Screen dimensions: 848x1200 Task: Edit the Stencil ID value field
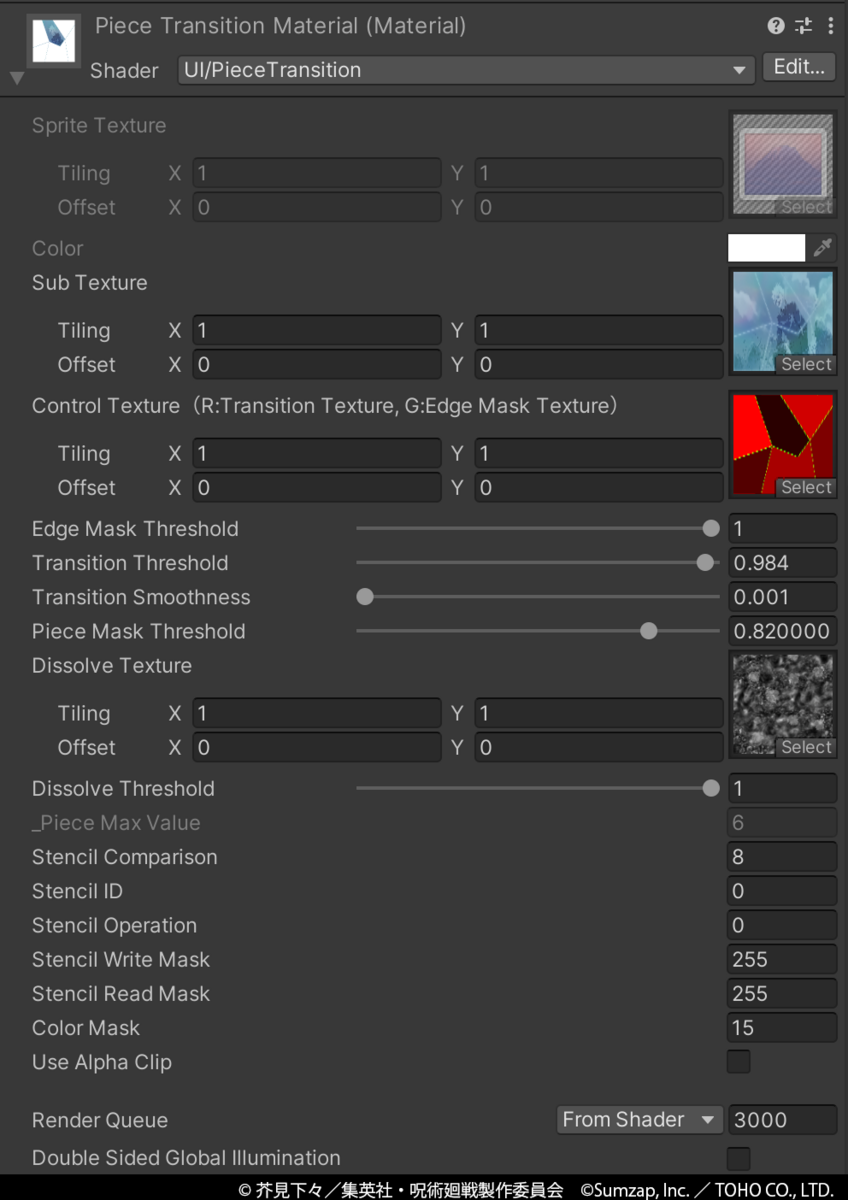tap(782, 891)
